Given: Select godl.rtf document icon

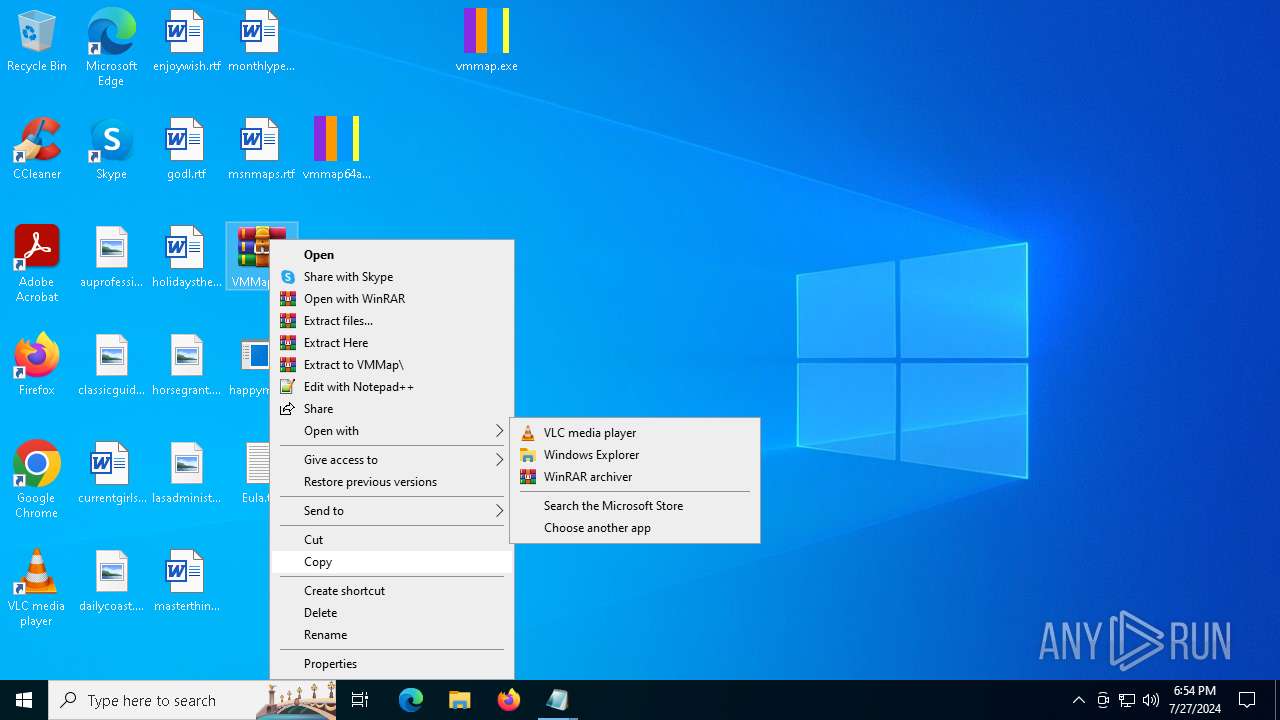Looking at the screenshot, I should pyautogui.click(x=186, y=150).
